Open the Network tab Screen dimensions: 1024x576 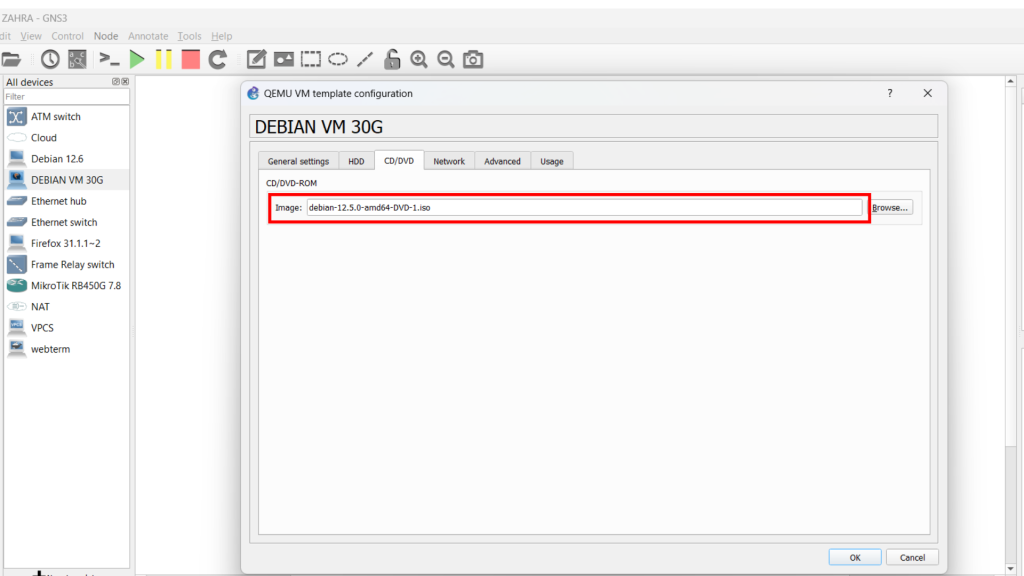click(x=449, y=161)
